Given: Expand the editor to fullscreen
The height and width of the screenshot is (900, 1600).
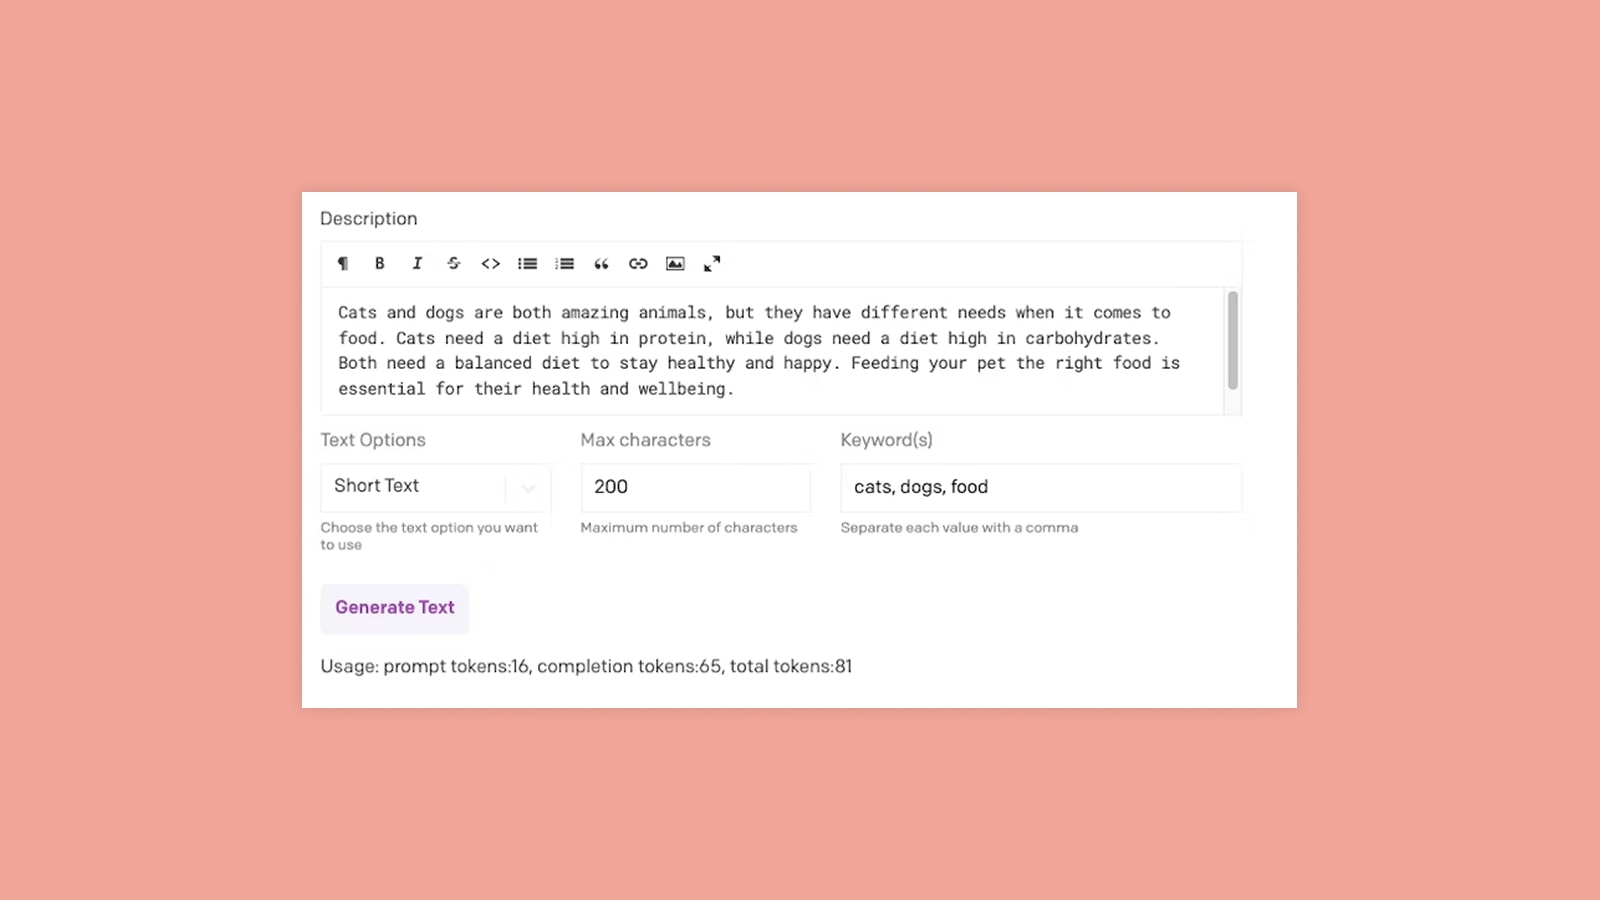Looking at the screenshot, I should [712, 264].
